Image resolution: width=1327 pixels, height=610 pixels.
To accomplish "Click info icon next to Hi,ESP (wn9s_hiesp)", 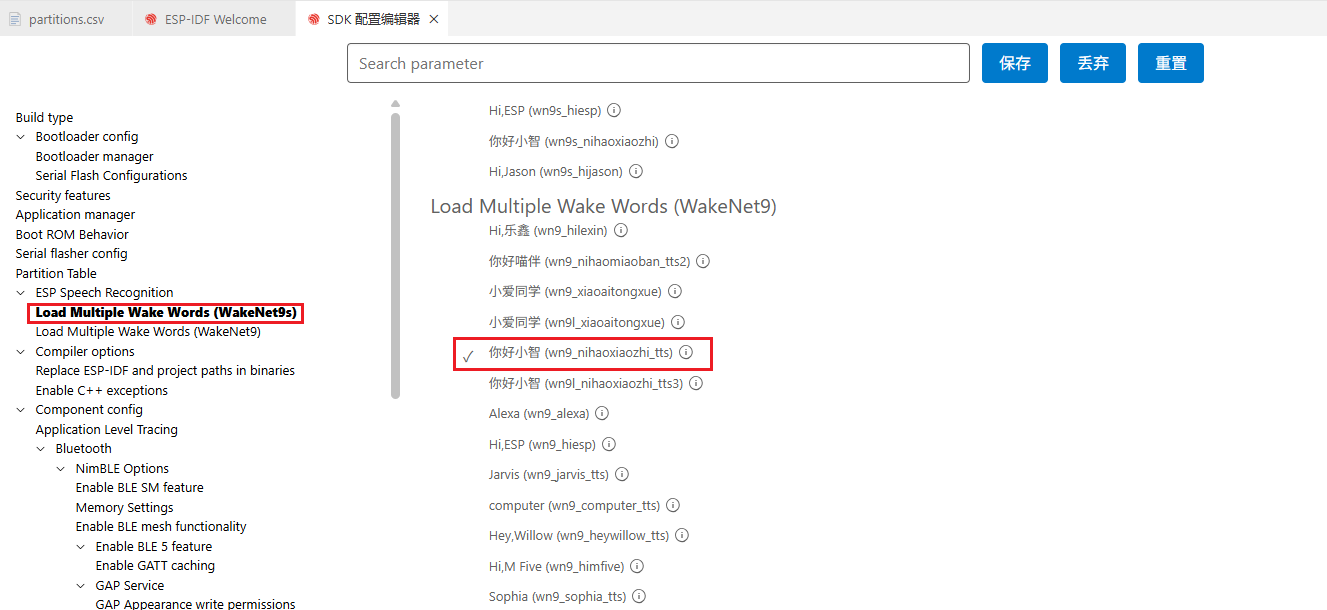I will pos(614,111).
